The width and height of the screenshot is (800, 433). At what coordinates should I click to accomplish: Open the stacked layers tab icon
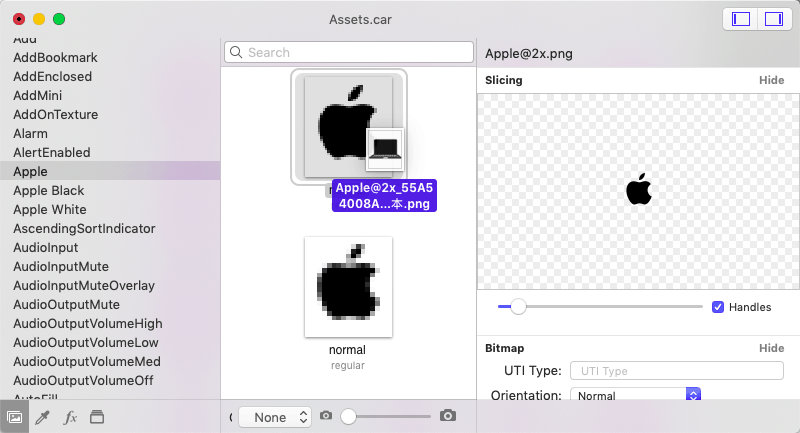(x=97, y=417)
